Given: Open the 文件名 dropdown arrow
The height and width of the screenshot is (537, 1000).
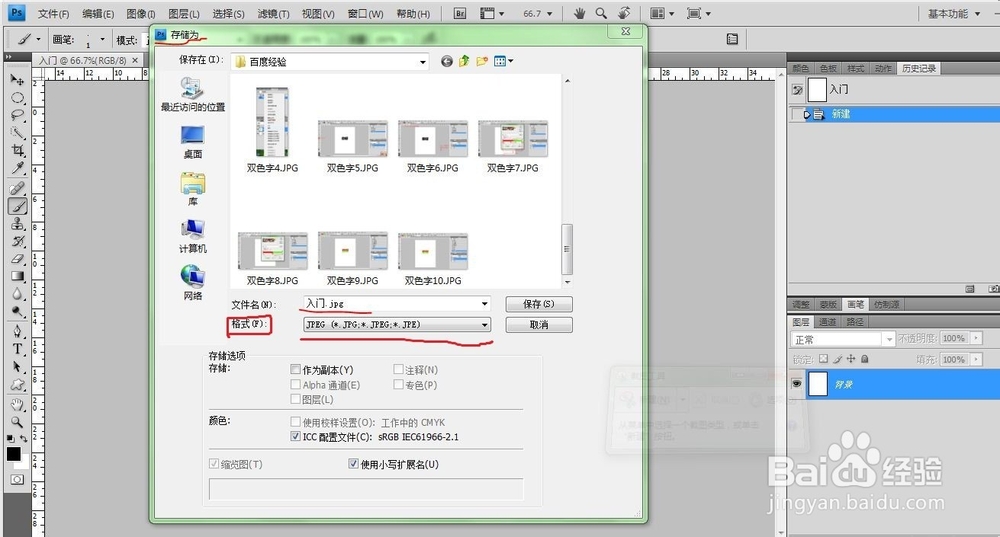Looking at the screenshot, I should (x=485, y=304).
